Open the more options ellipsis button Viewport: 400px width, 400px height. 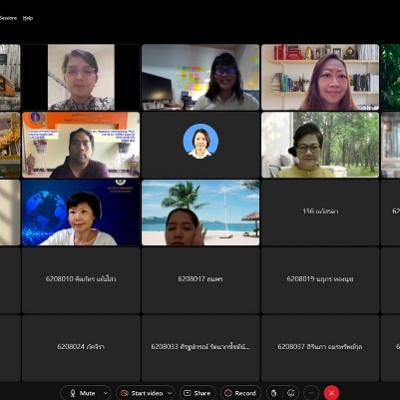tap(311, 393)
